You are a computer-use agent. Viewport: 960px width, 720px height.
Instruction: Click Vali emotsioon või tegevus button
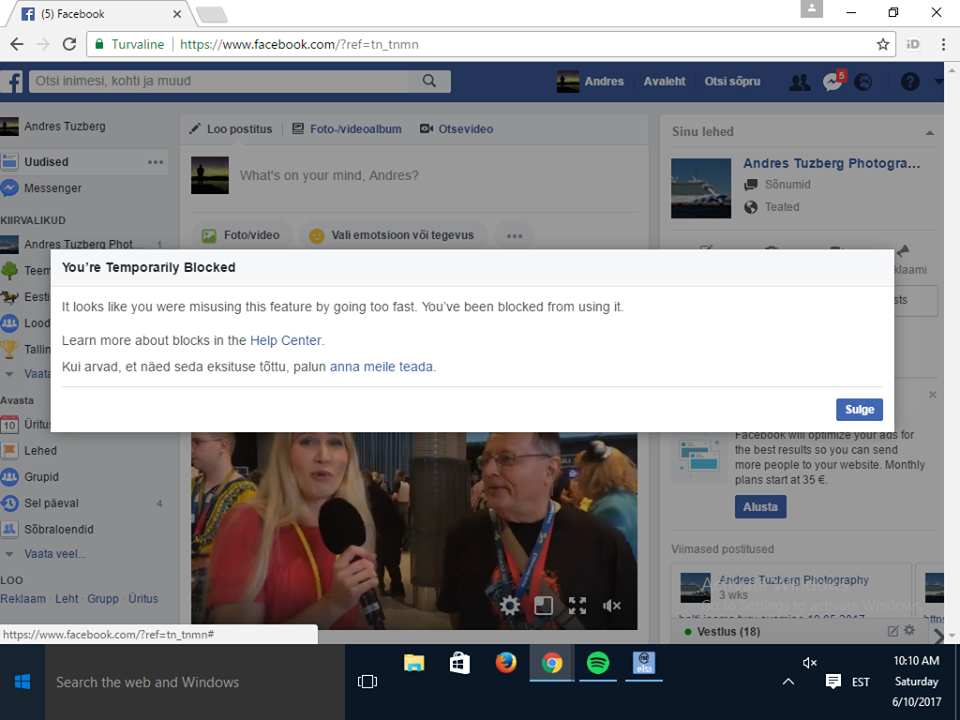click(x=392, y=236)
